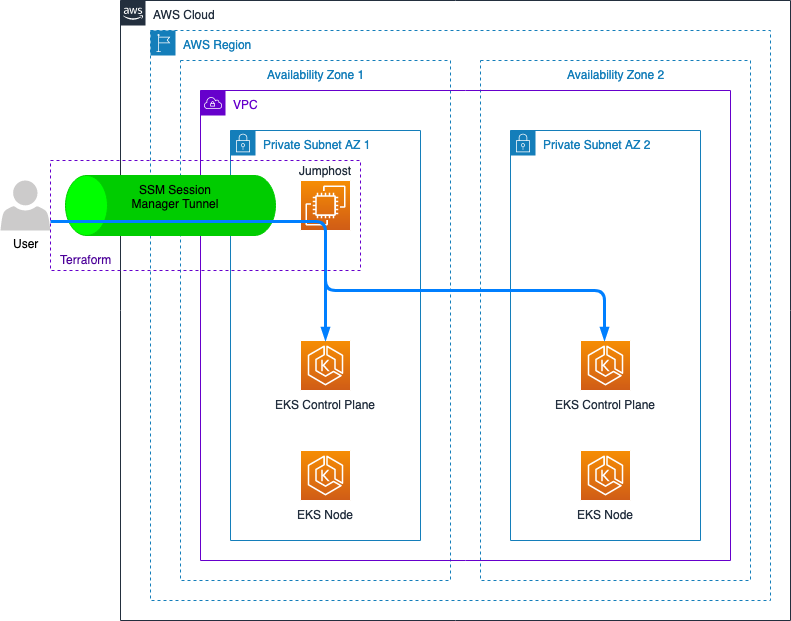The width and height of the screenshot is (791, 621).
Task: Click 'EKS Node' text in AZ 2
Action: click(x=605, y=515)
